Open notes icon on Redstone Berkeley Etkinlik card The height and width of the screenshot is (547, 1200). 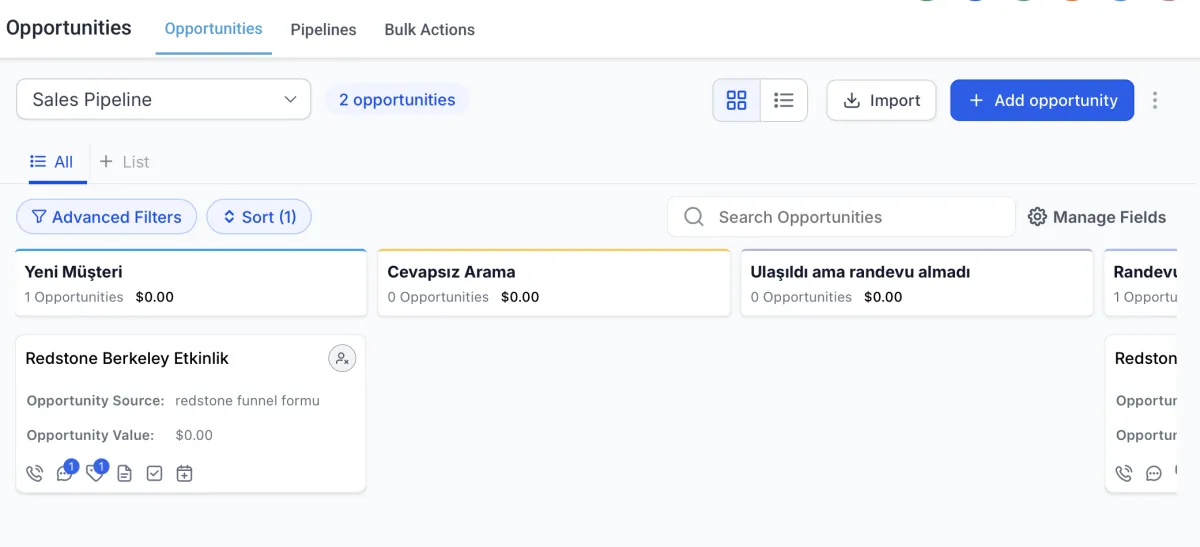(x=124, y=473)
